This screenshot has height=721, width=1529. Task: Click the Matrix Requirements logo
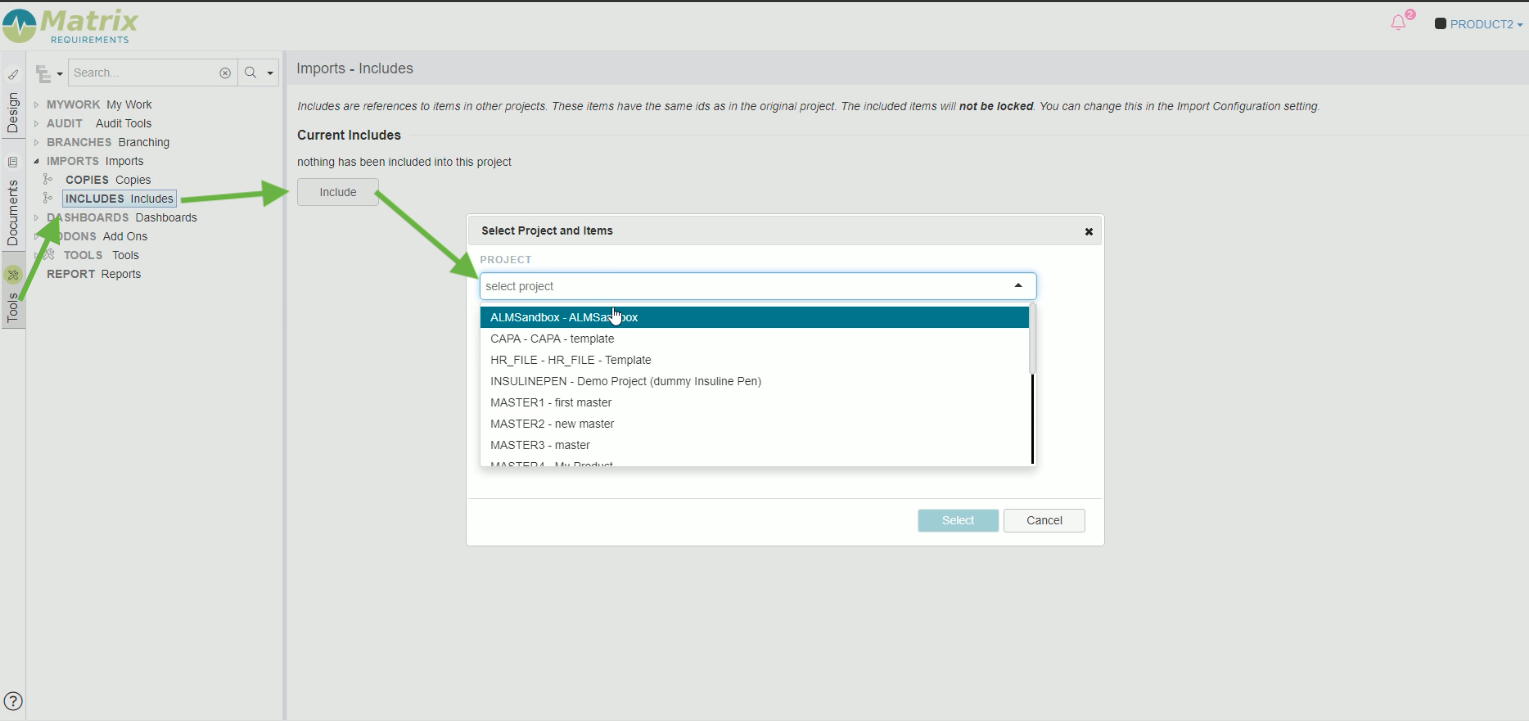[72, 25]
